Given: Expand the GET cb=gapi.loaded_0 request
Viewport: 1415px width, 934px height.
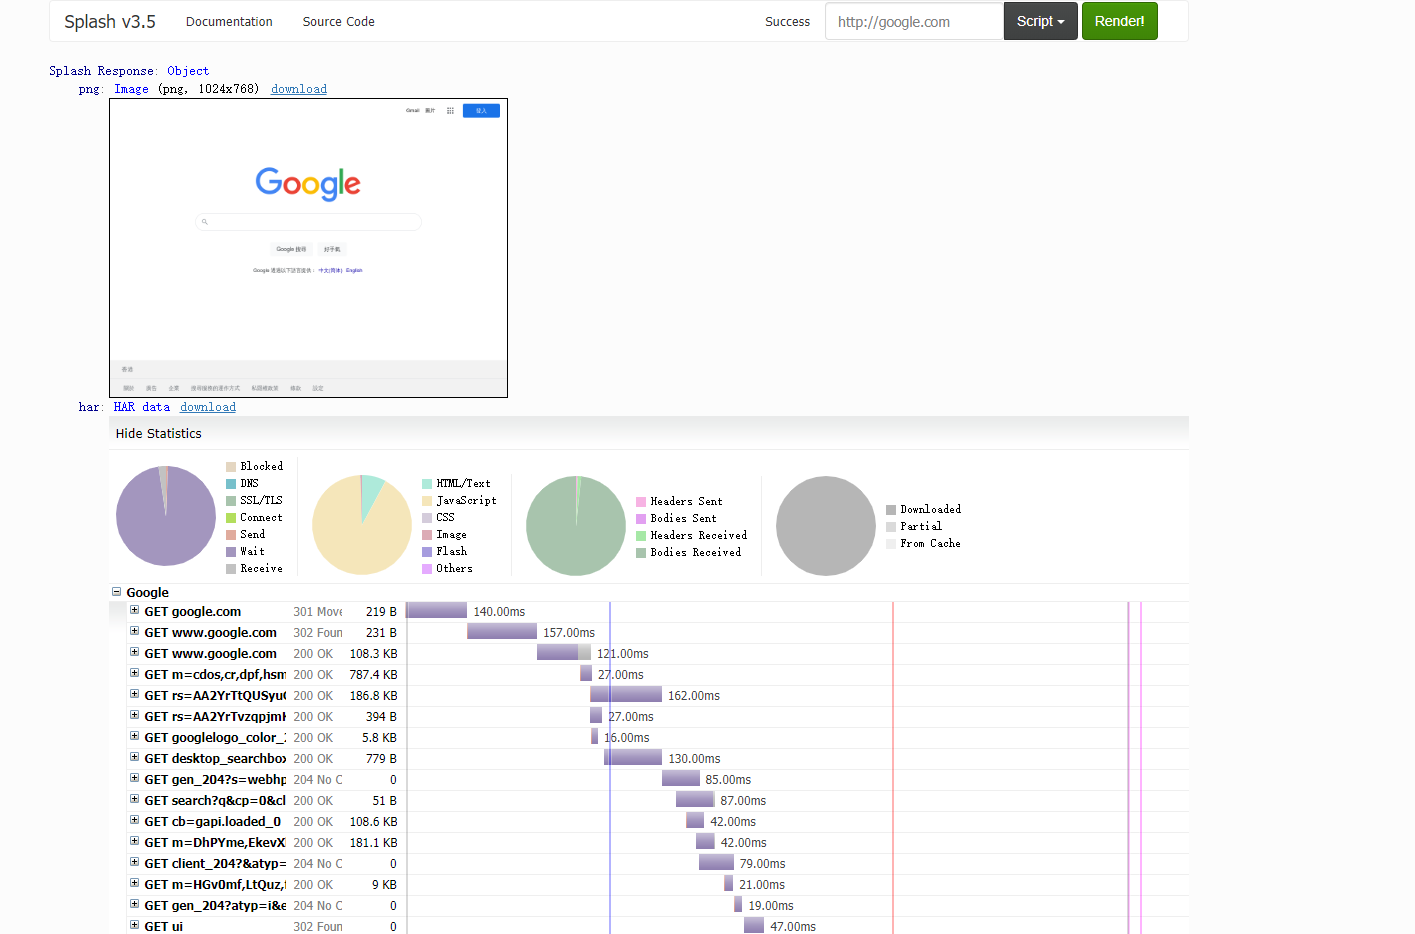Looking at the screenshot, I should 134,820.
